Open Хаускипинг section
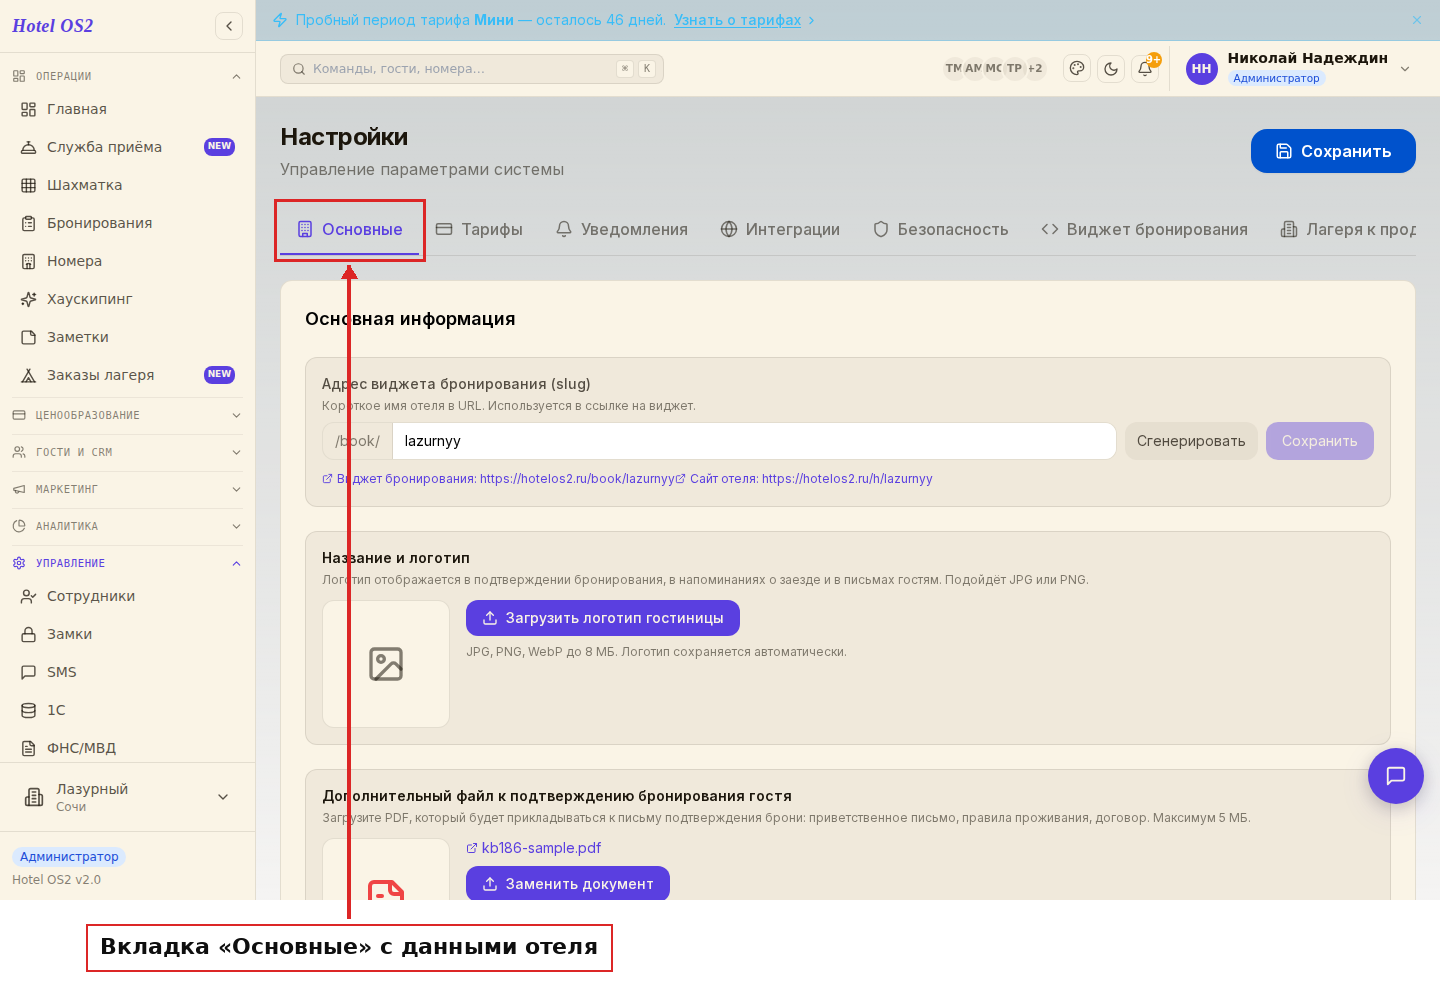The width and height of the screenshot is (1440, 995). click(127, 299)
